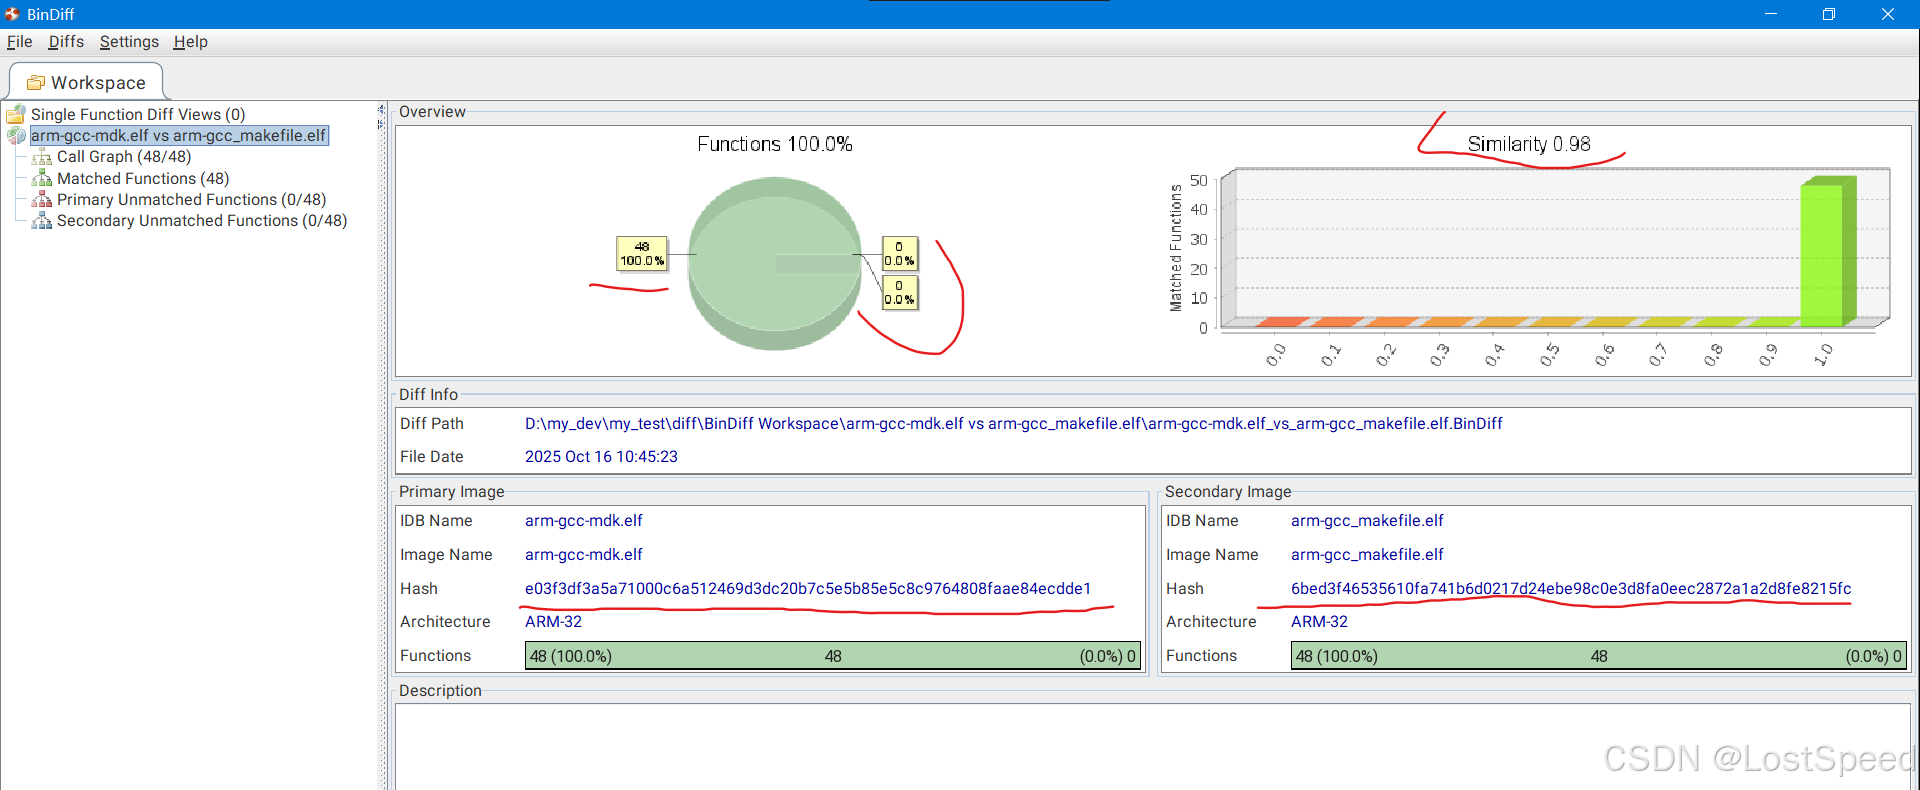Image resolution: width=1920 pixels, height=790 pixels.
Task: Open Secondary Unmatched Functions (0/48)
Action: (202, 220)
